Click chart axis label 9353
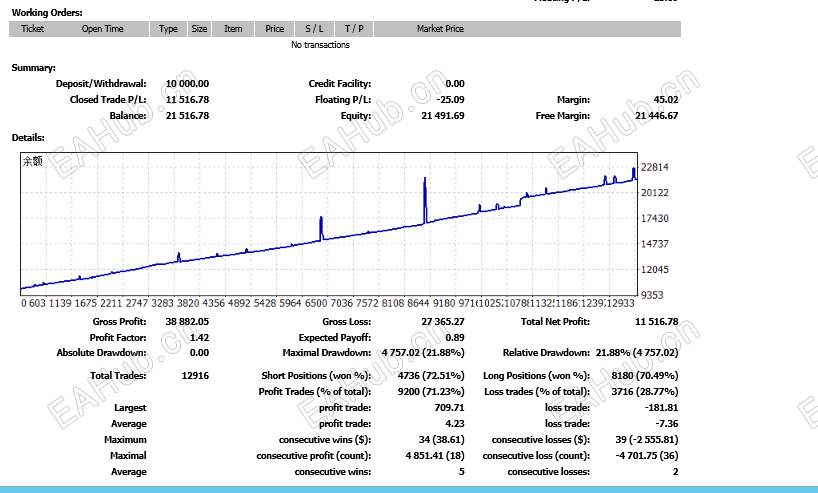Screen dimensions: 818x493 (652, 295)
